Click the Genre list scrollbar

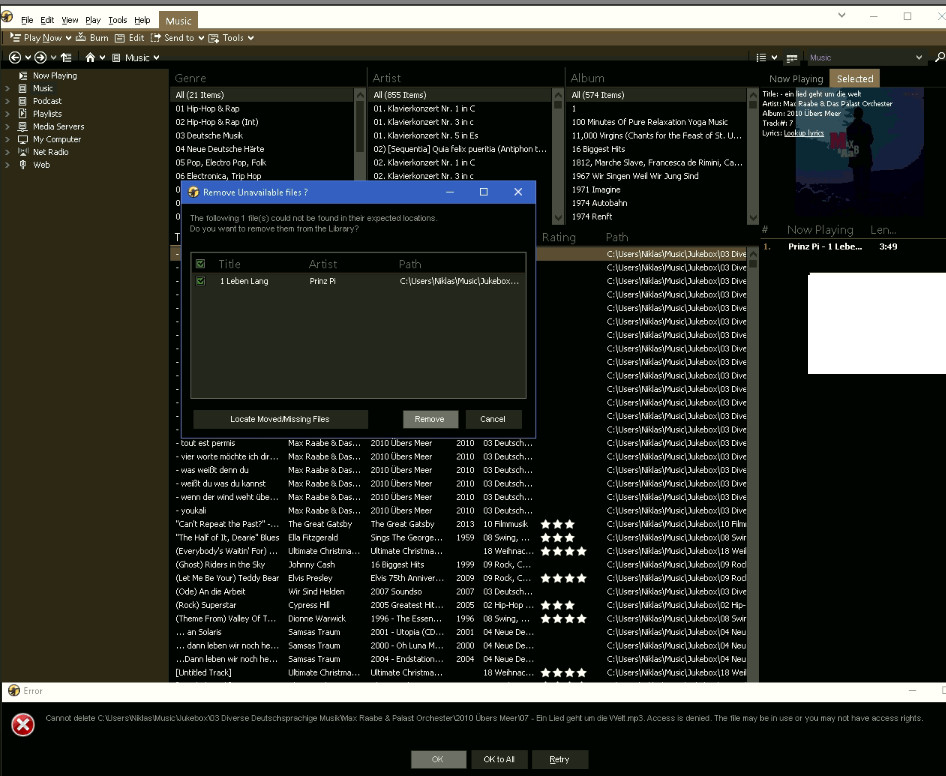coord(359,120)
